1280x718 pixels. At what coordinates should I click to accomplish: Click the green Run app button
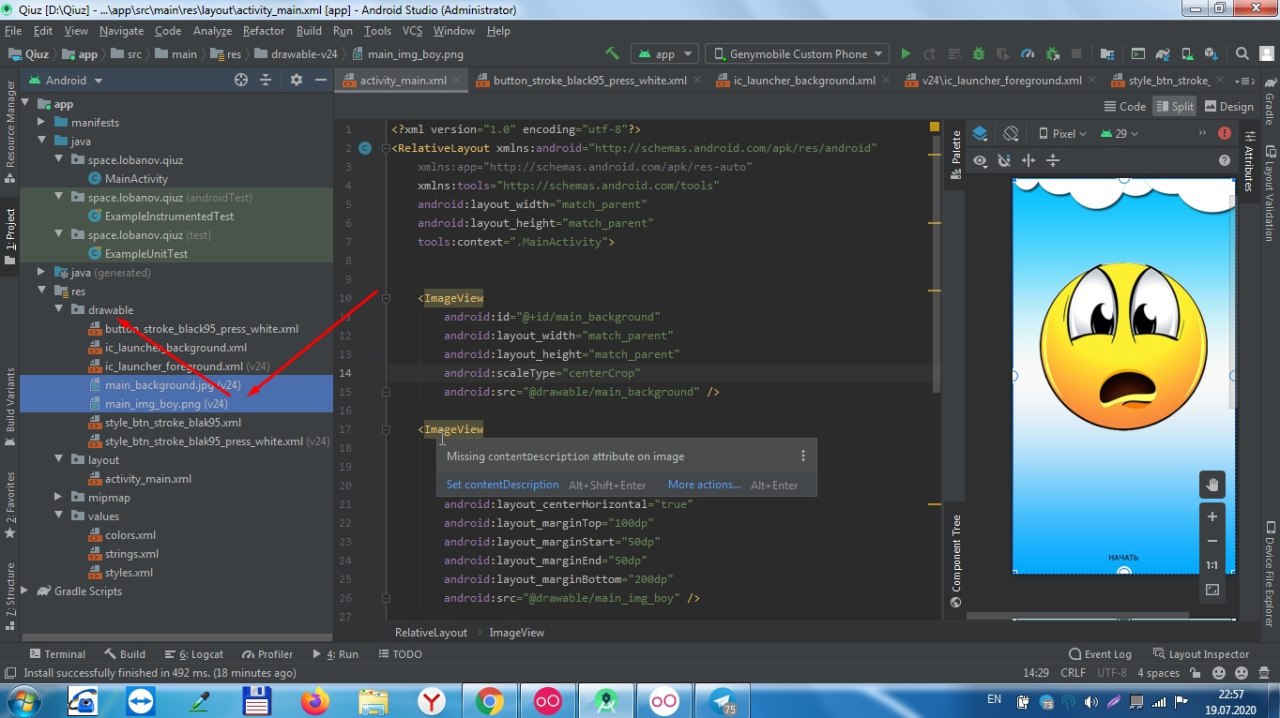click(x=906, y=54)
